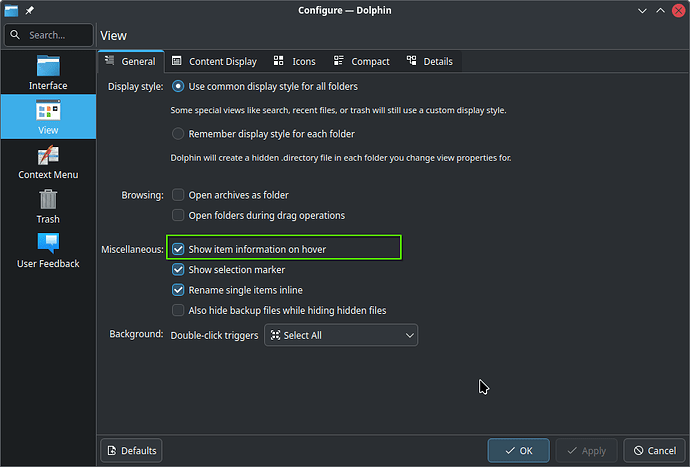Maximize the Configure window
This screenshot has height=467, width=690.
point(660,10)
